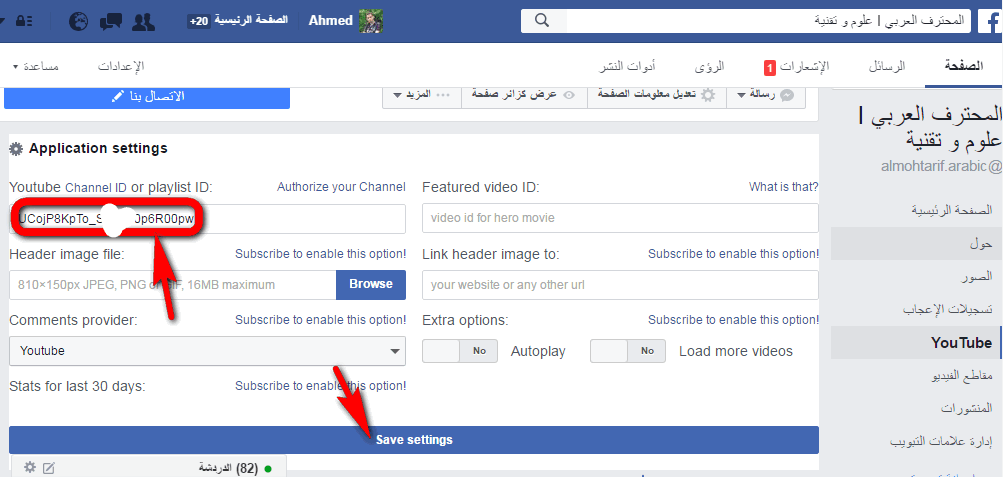Image resolution: width=1003 pixels, height=477 pixels.
Task: Click the Featured video ID input field
Action: click(x=620, y=219)
